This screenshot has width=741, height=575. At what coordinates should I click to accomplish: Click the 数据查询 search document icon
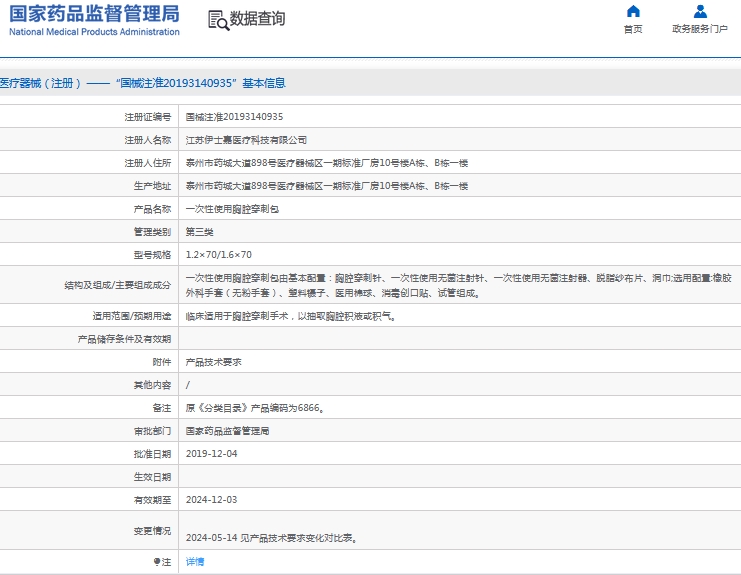pos(218,20)
